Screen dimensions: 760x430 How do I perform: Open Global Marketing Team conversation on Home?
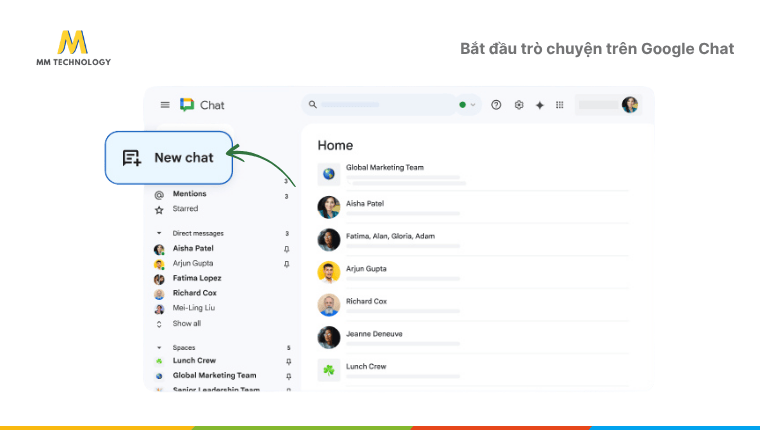[473, 174]
